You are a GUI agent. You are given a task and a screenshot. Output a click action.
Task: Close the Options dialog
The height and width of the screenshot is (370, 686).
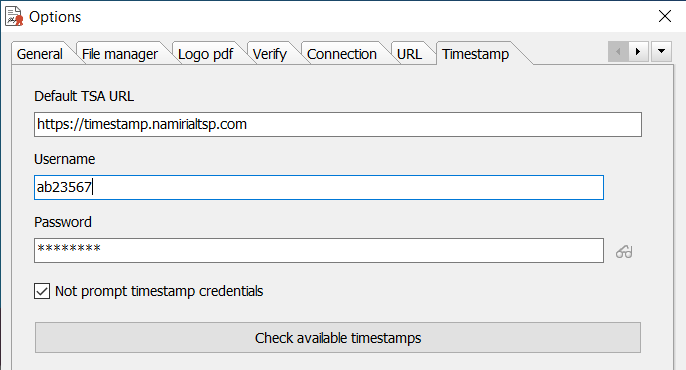tap(665, 16)
